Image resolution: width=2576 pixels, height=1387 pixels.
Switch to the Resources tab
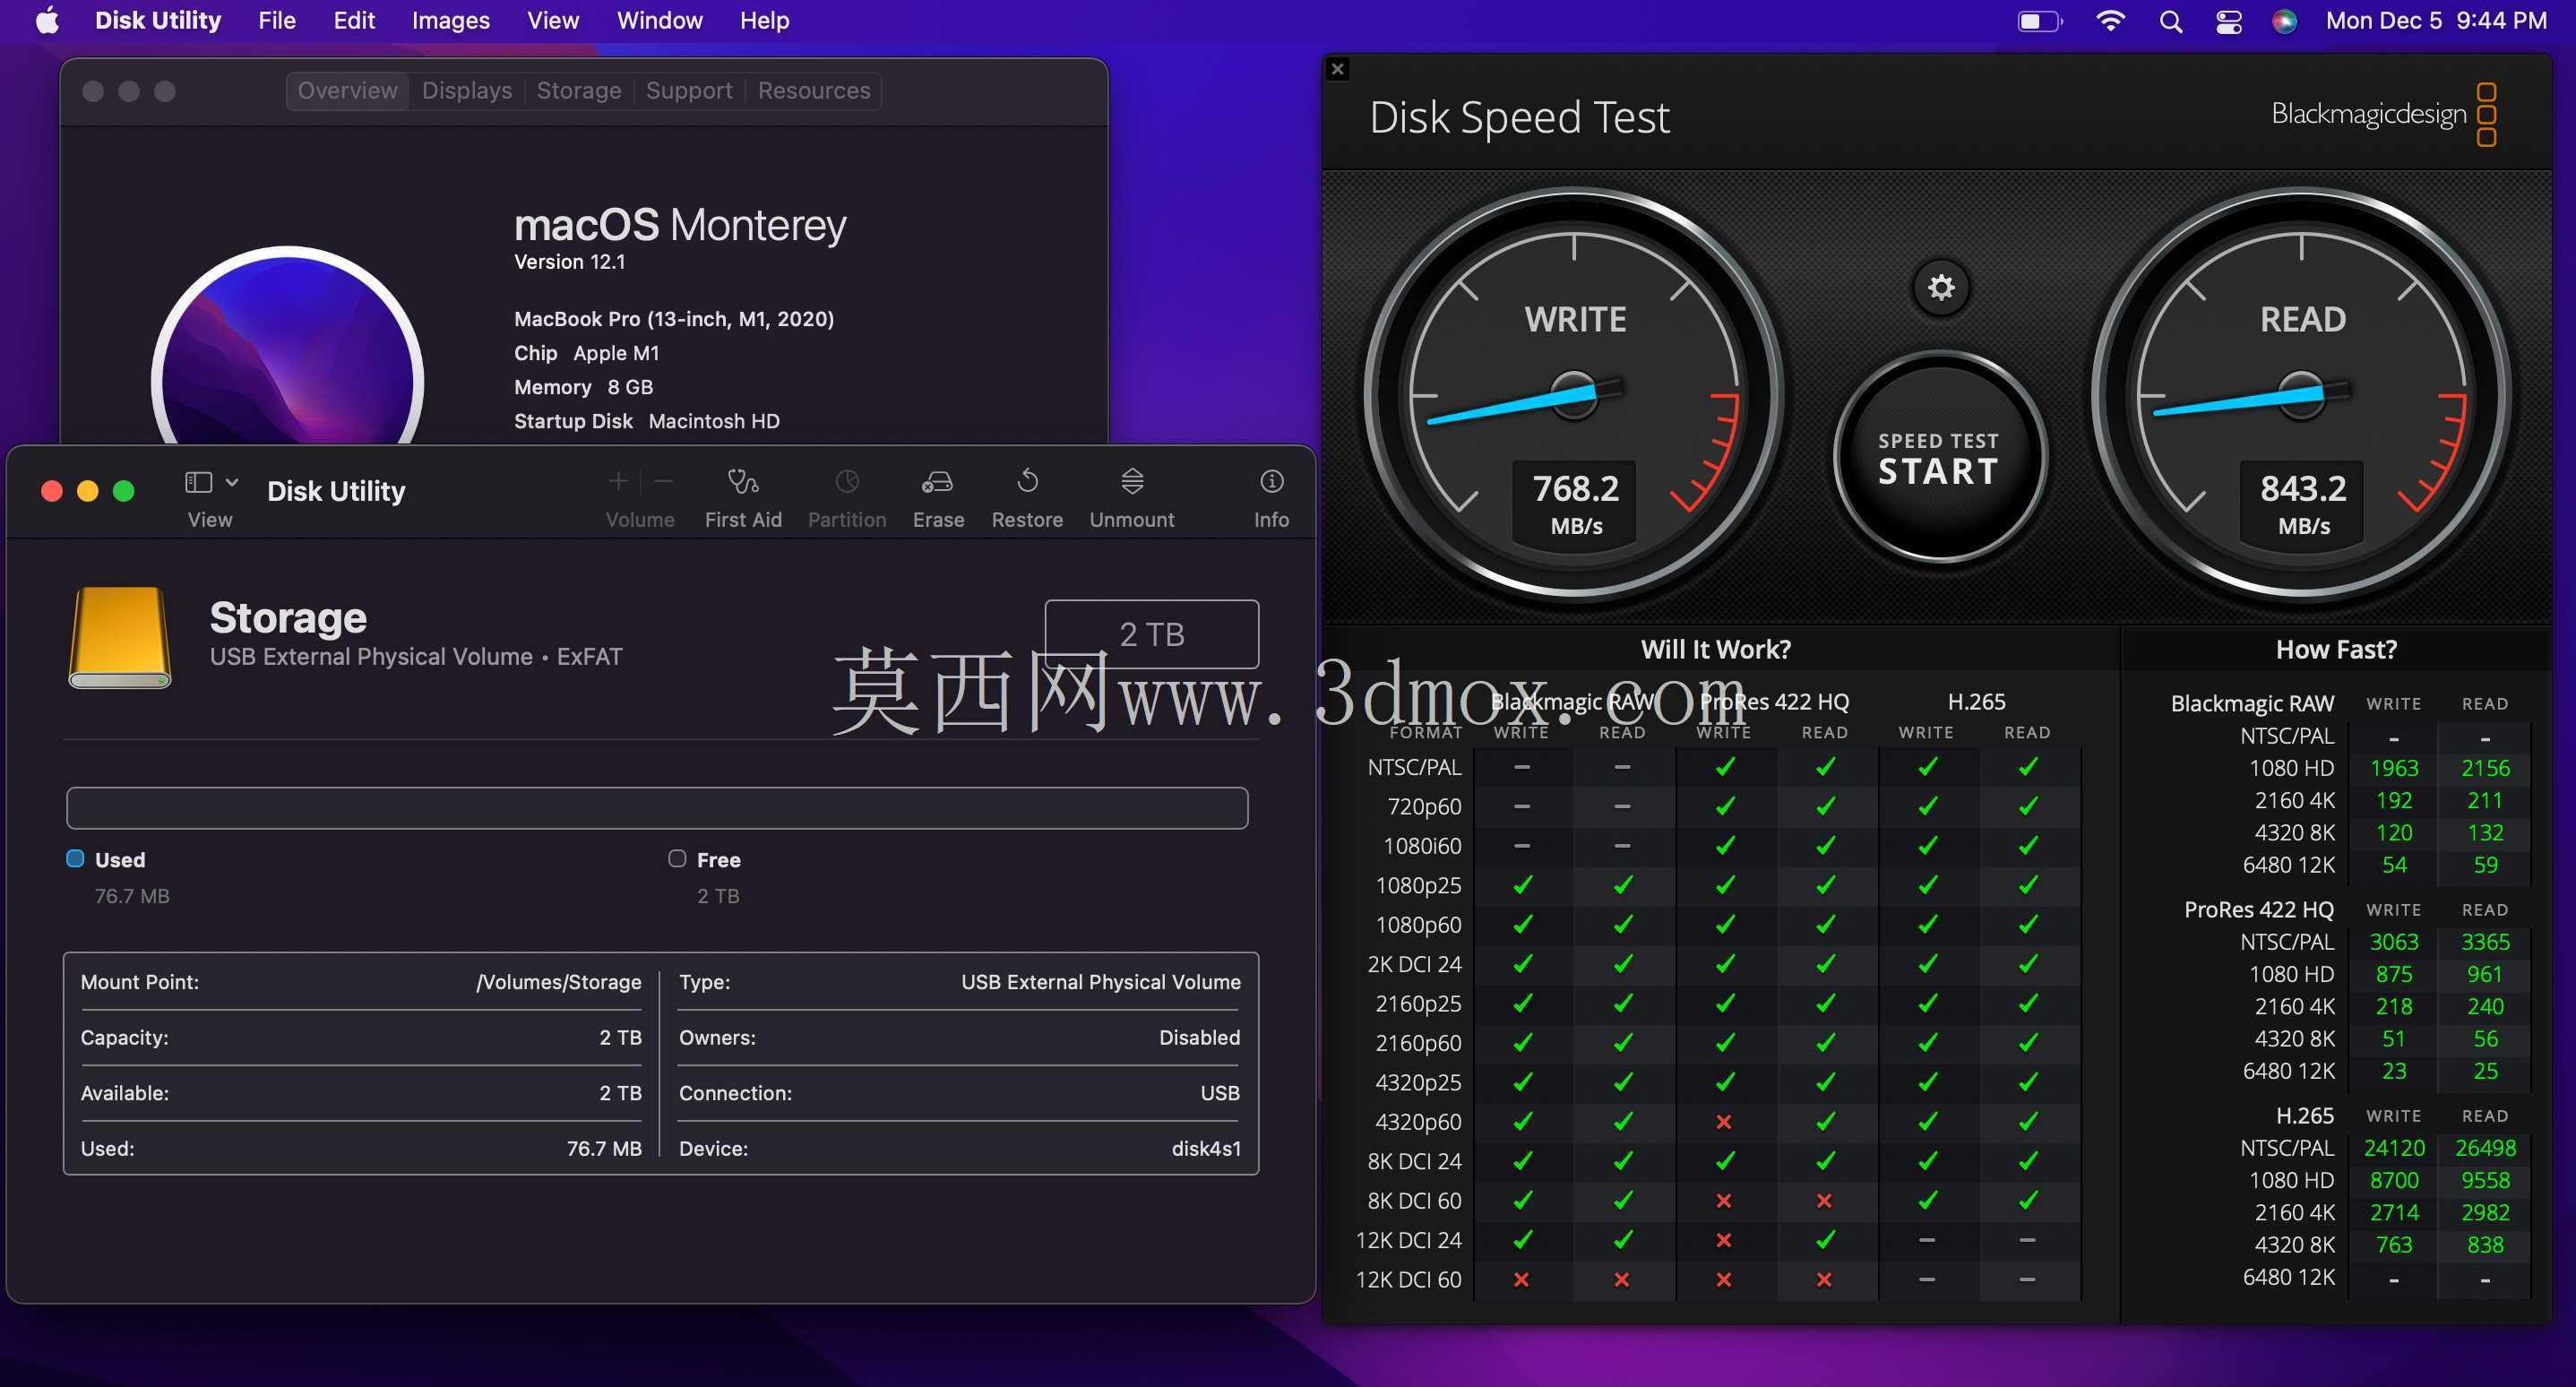[814, 91]
